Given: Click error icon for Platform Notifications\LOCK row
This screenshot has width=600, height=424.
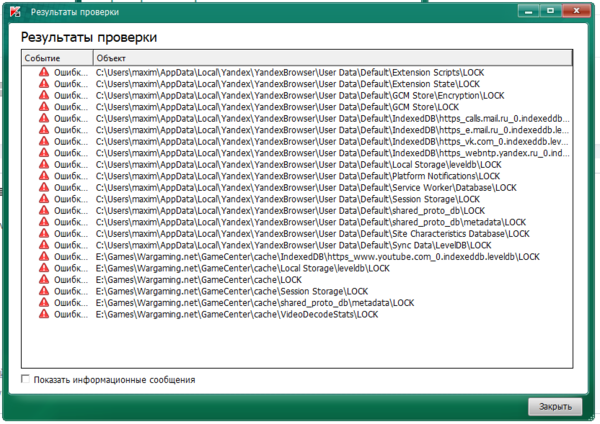Looking at the screenshot, I should [x=44, y=176].
